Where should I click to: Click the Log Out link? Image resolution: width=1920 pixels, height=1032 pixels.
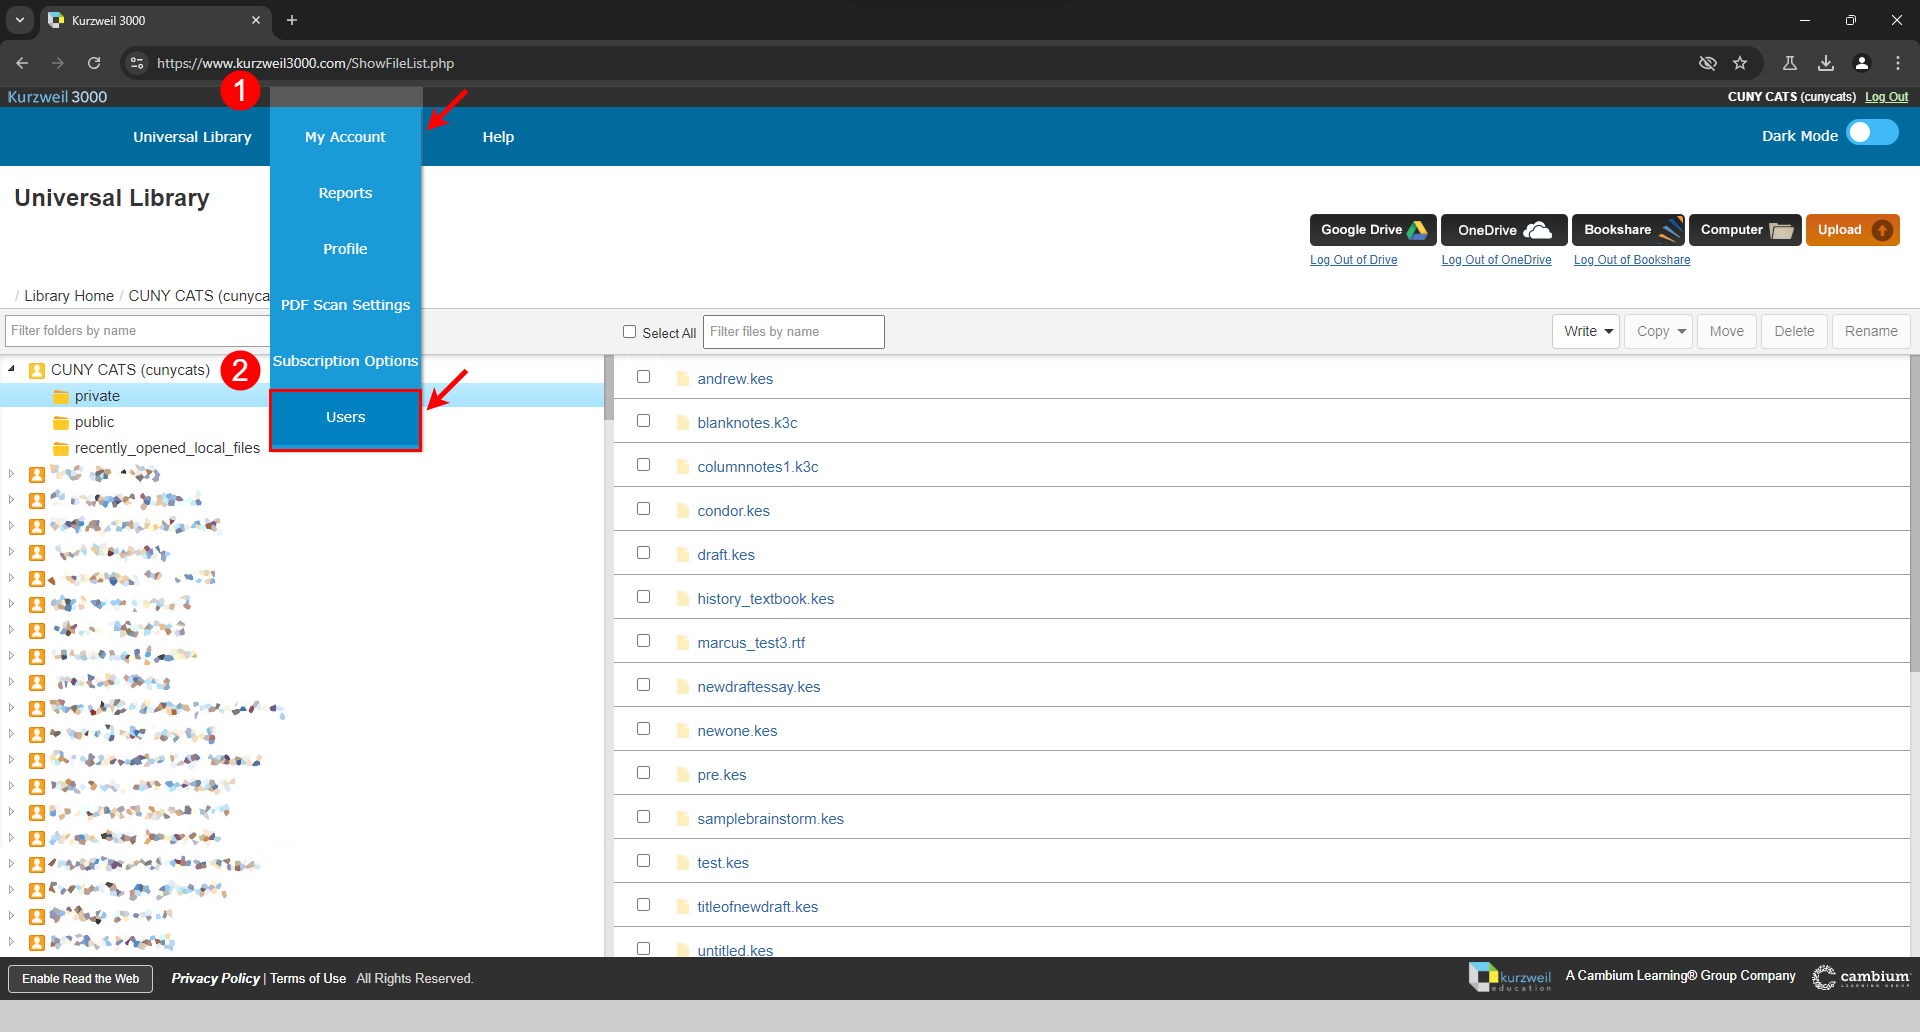click(x=1886, y=97)
